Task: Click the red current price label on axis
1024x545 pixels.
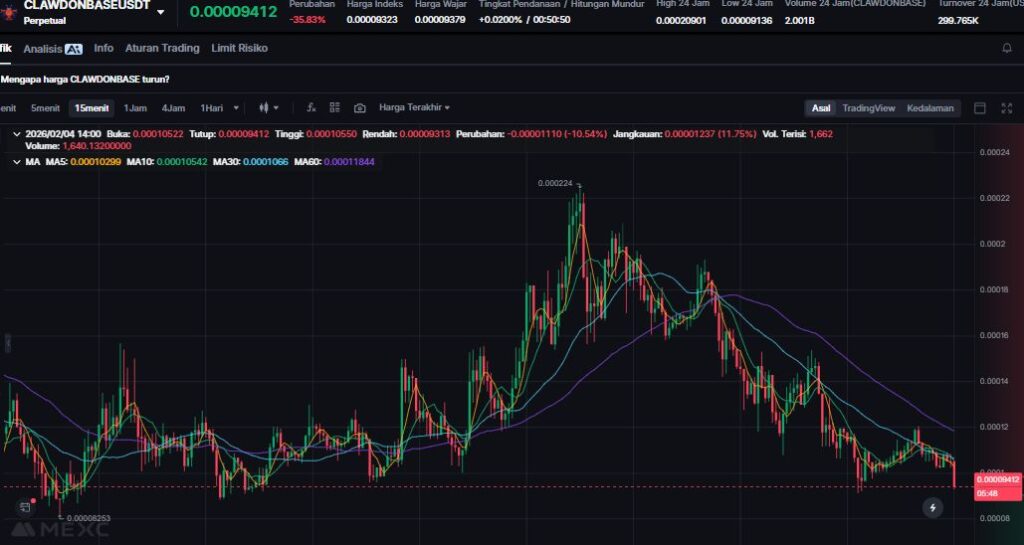Action: [x=995, y=480]
